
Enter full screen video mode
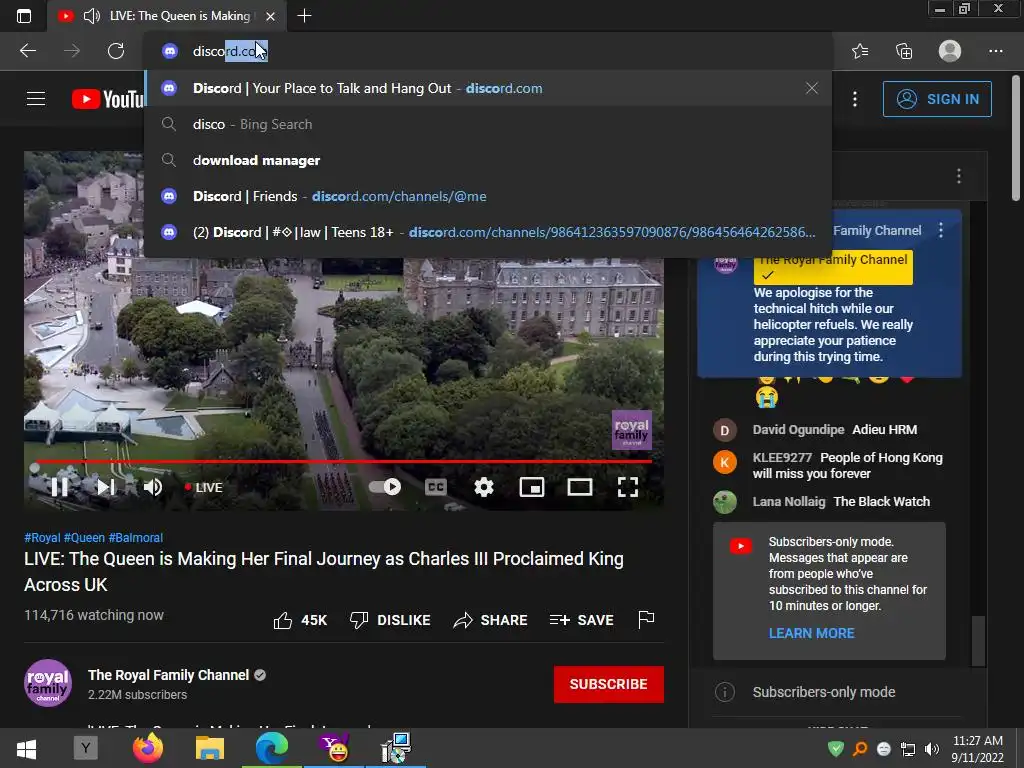coord(628,487)
